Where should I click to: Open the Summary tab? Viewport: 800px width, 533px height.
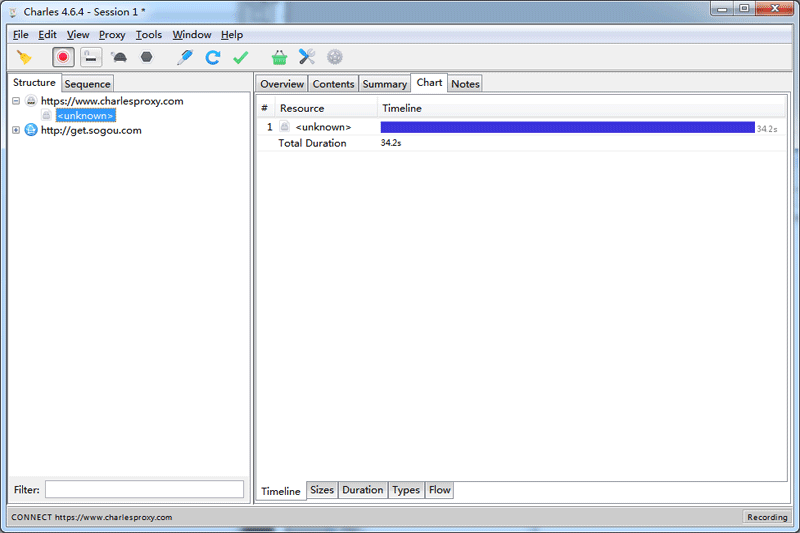[x=385, y=84]
